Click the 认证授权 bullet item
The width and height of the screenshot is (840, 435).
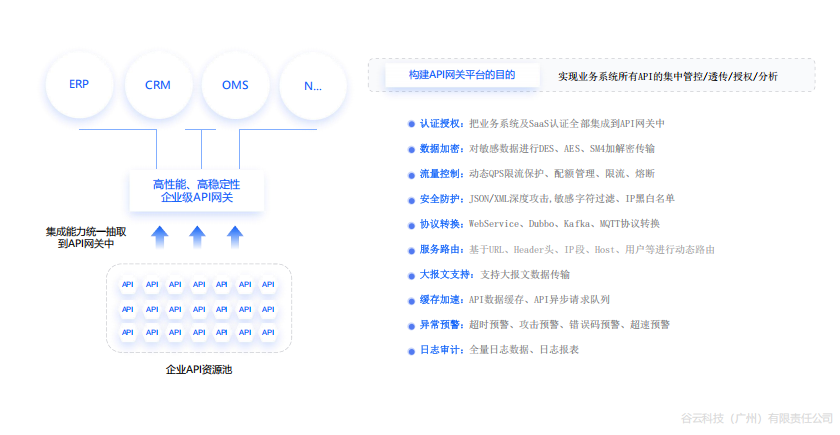[439, 124]
